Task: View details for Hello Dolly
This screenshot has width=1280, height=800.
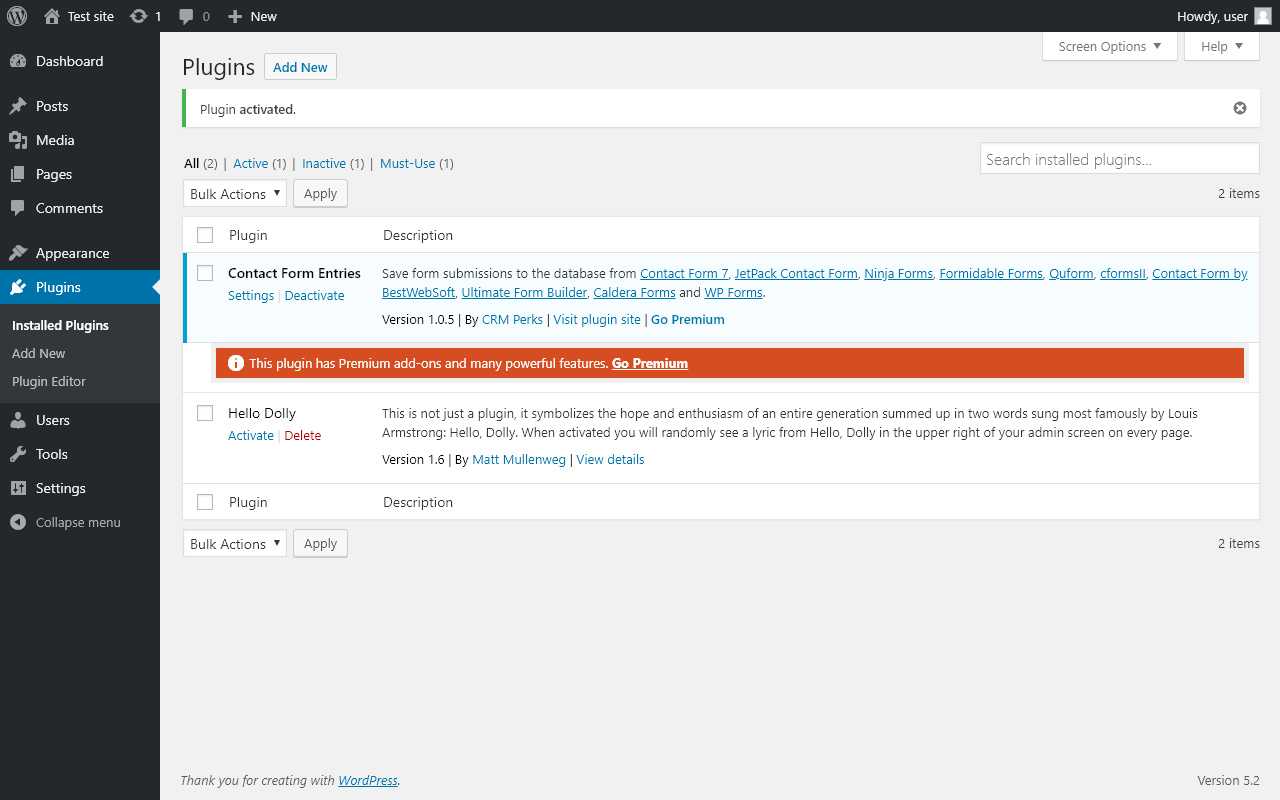Action: 610,459
